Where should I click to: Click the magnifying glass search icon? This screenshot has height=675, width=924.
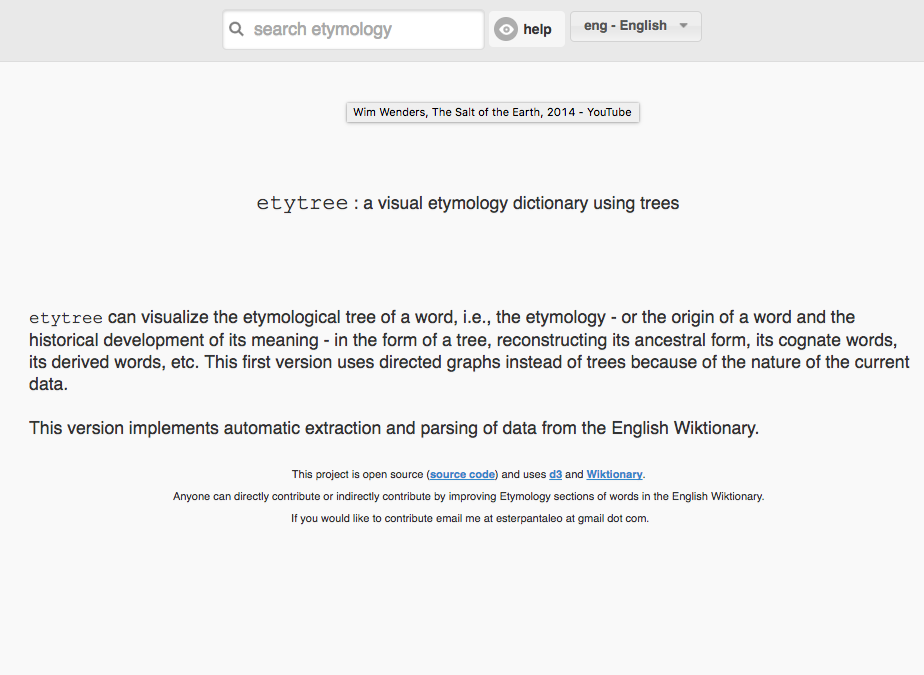237,30
